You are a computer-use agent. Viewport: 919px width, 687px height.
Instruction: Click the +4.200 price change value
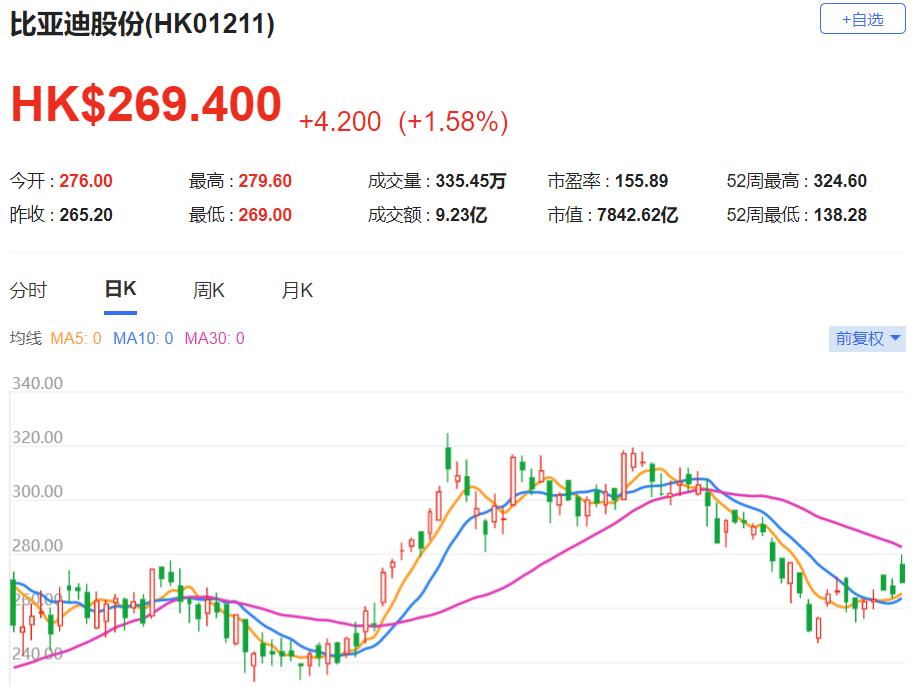point(340,122)
